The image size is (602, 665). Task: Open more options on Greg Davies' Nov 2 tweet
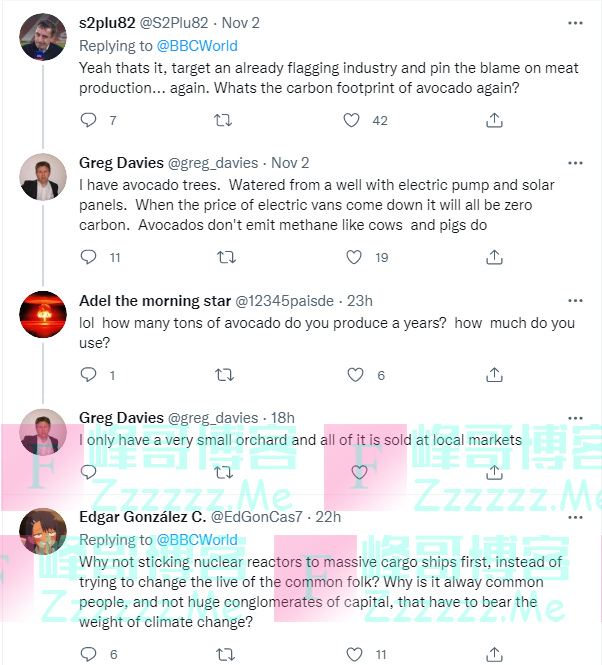(x=575, y=163)
